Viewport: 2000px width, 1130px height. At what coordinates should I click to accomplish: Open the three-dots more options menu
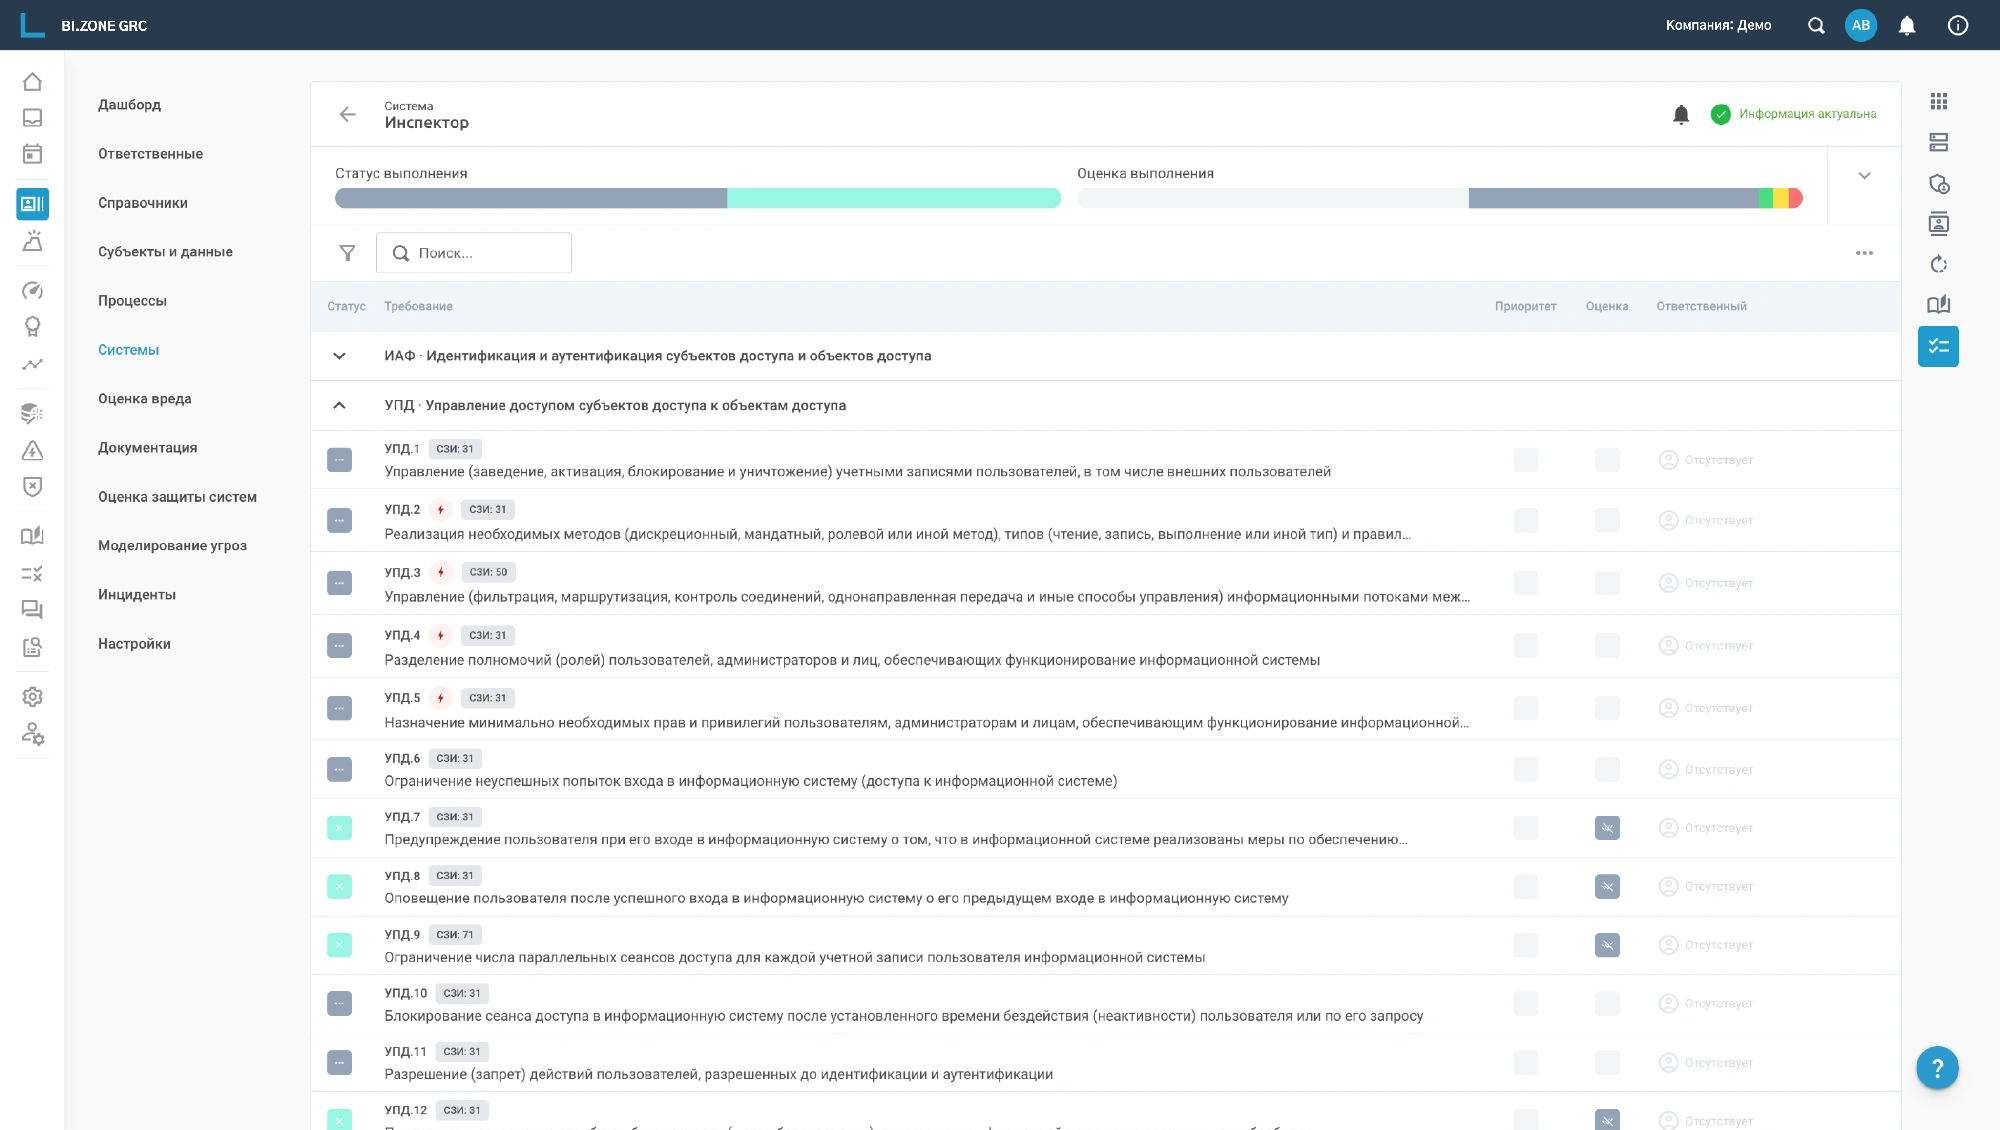point(1864,253)
